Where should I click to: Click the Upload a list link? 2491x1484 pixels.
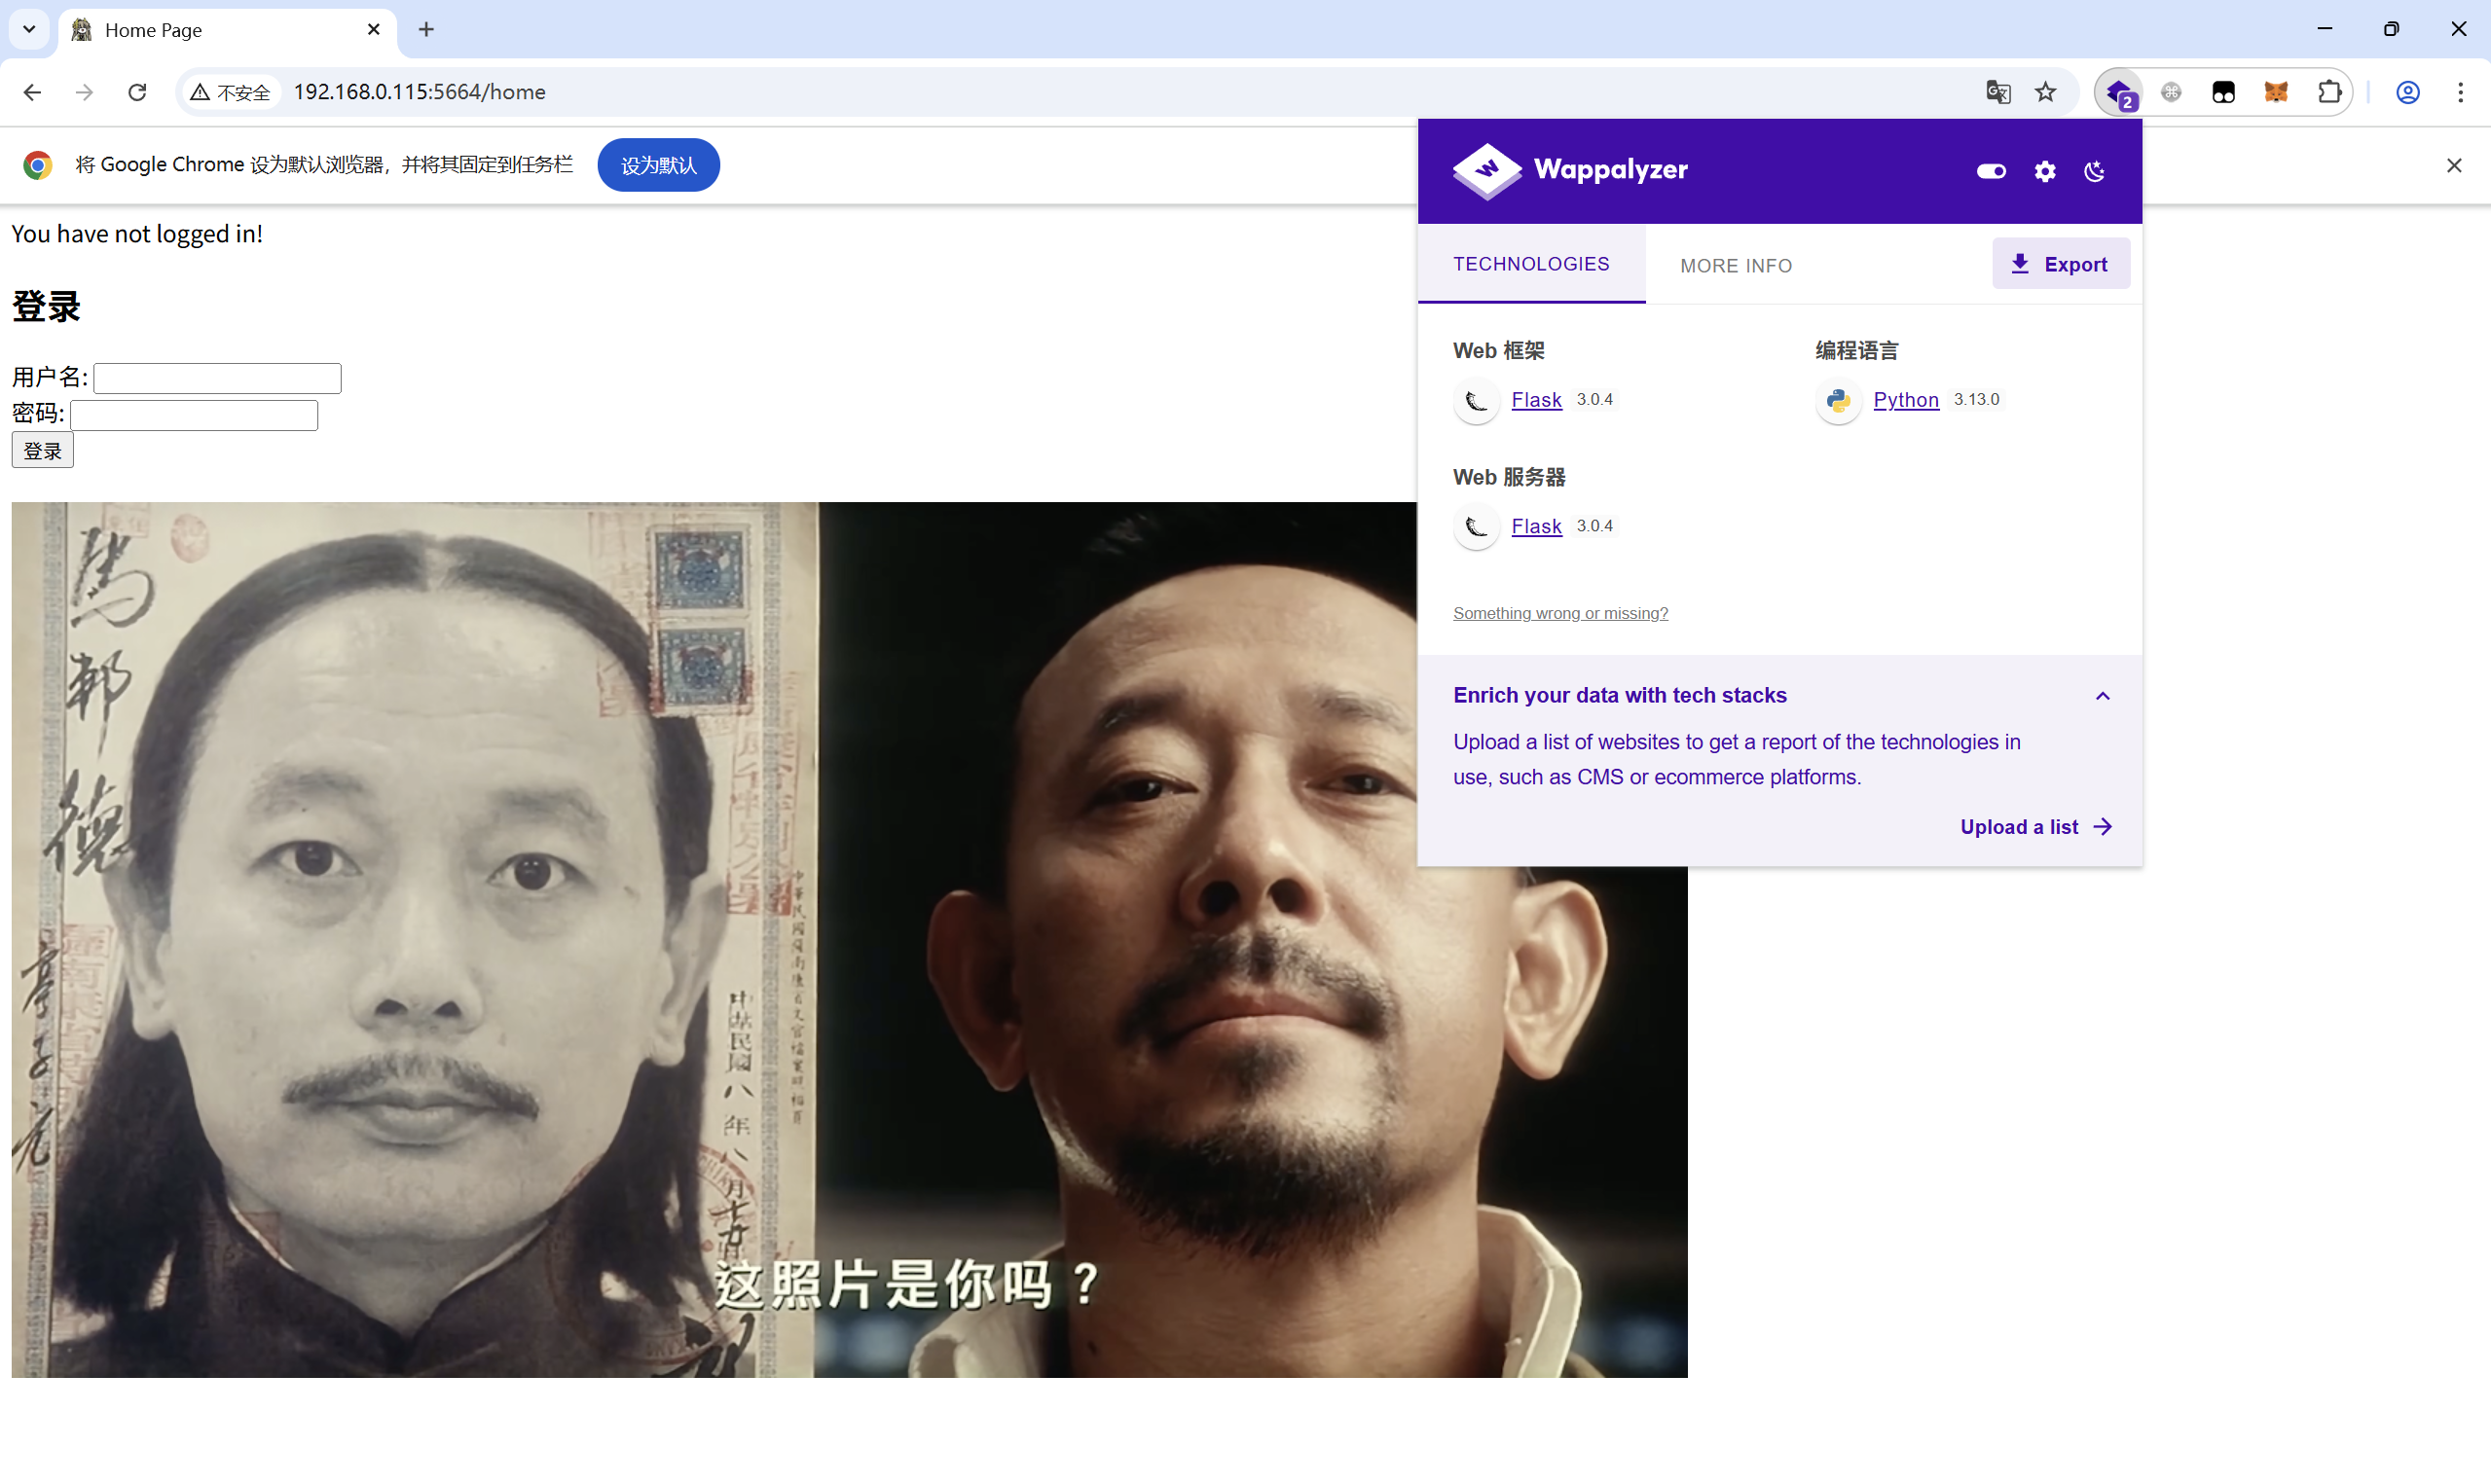pos(2036,827)
